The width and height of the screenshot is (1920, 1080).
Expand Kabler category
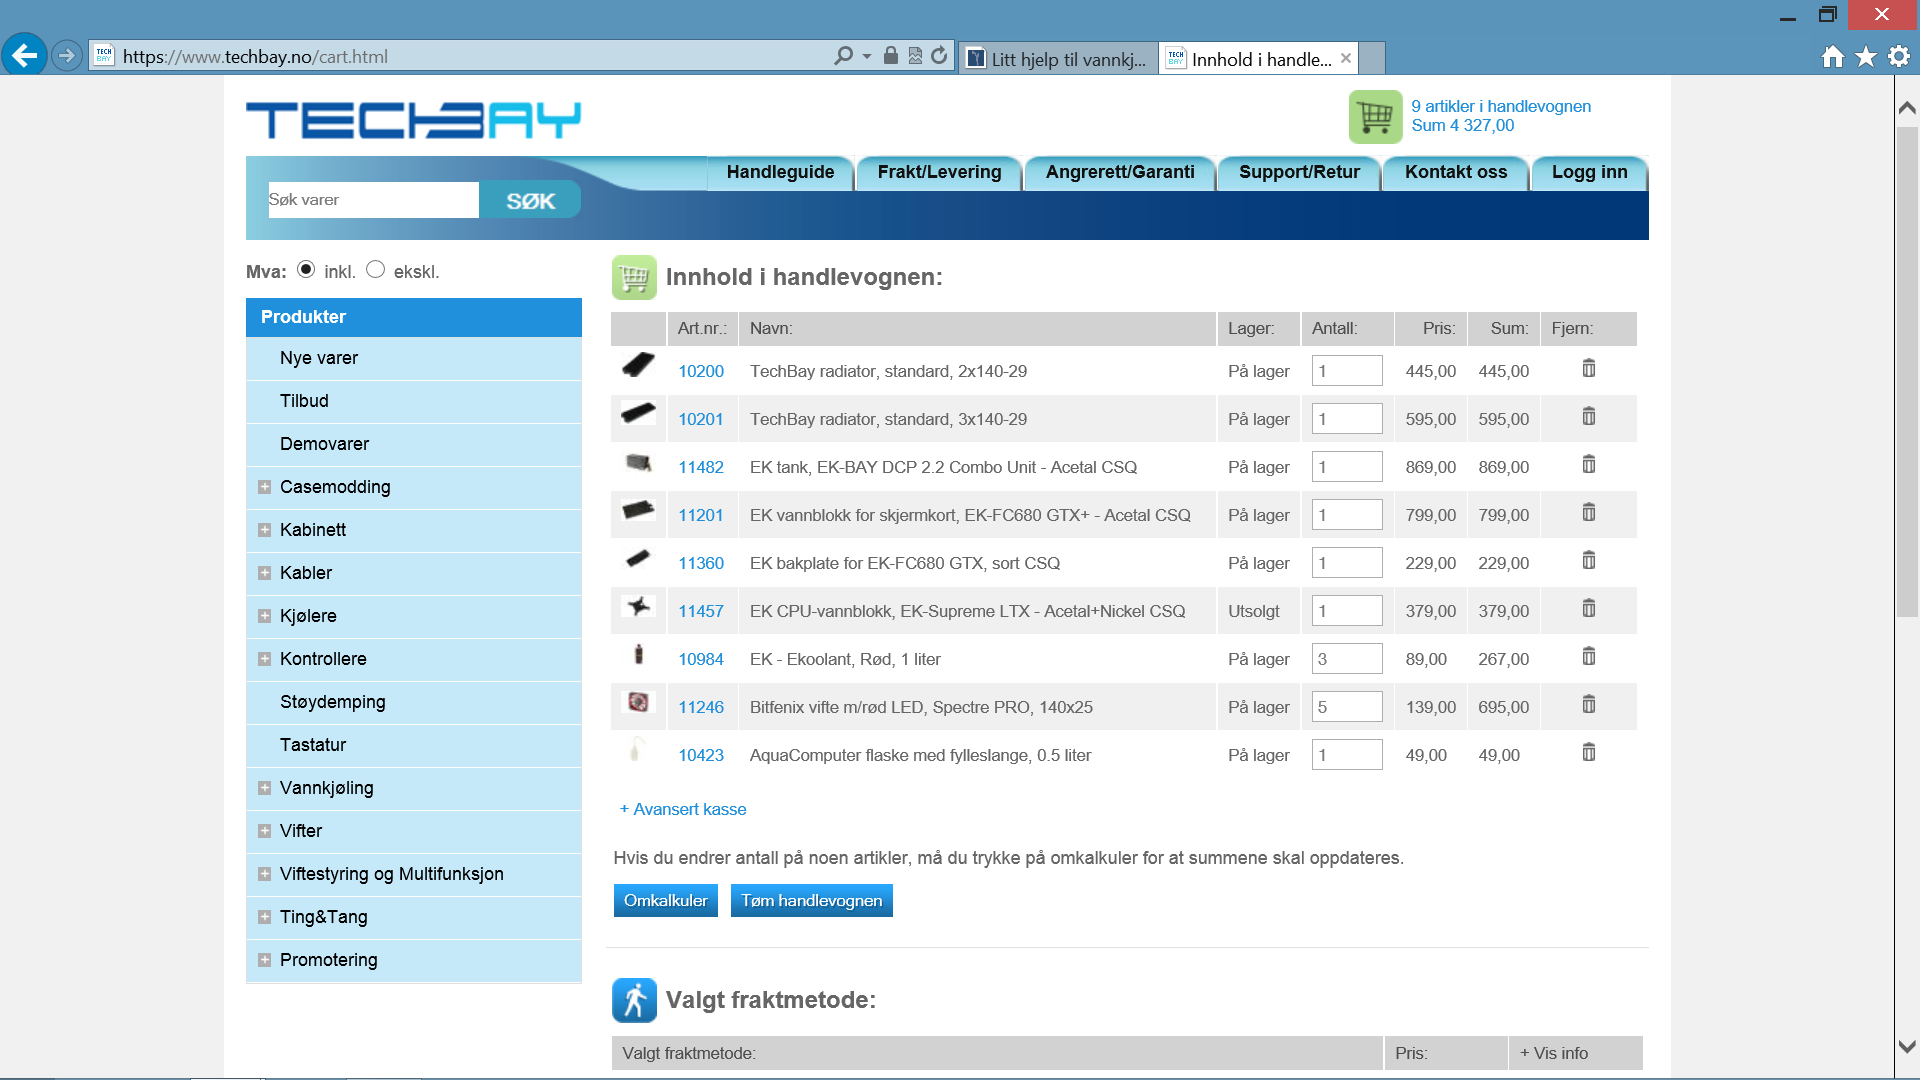pyautogui.click(x=264, y=573)
